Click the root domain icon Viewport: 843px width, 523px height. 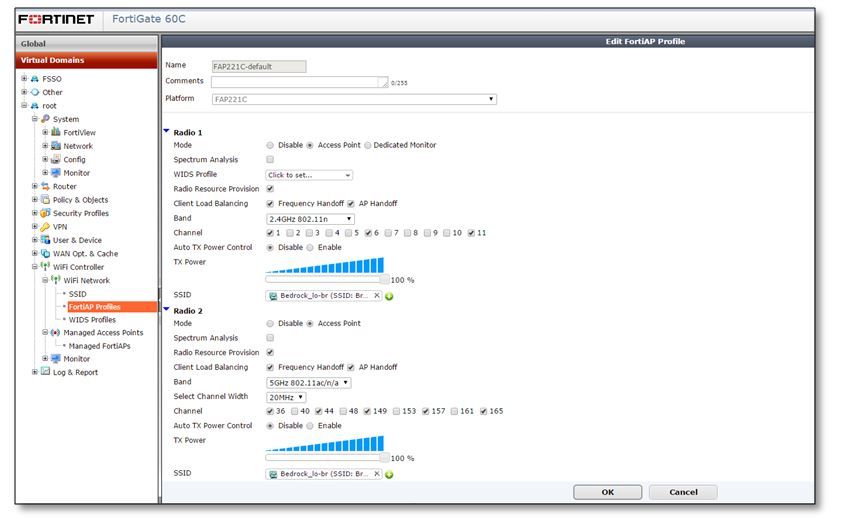pos(35,105)
